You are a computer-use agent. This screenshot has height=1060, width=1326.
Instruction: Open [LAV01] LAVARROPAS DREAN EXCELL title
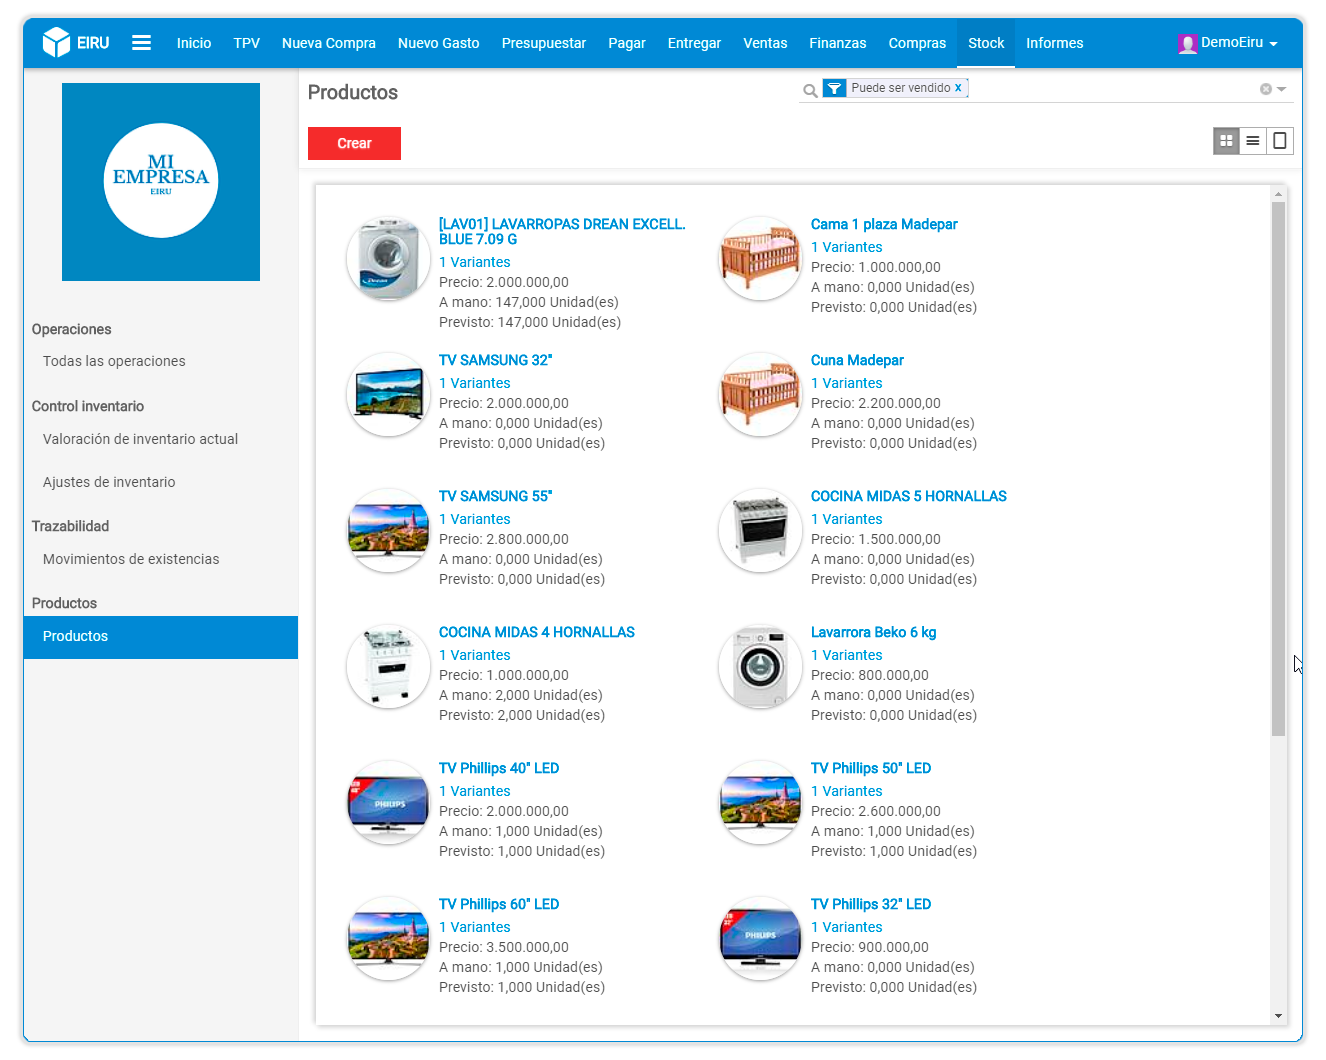tap(562, 231)
